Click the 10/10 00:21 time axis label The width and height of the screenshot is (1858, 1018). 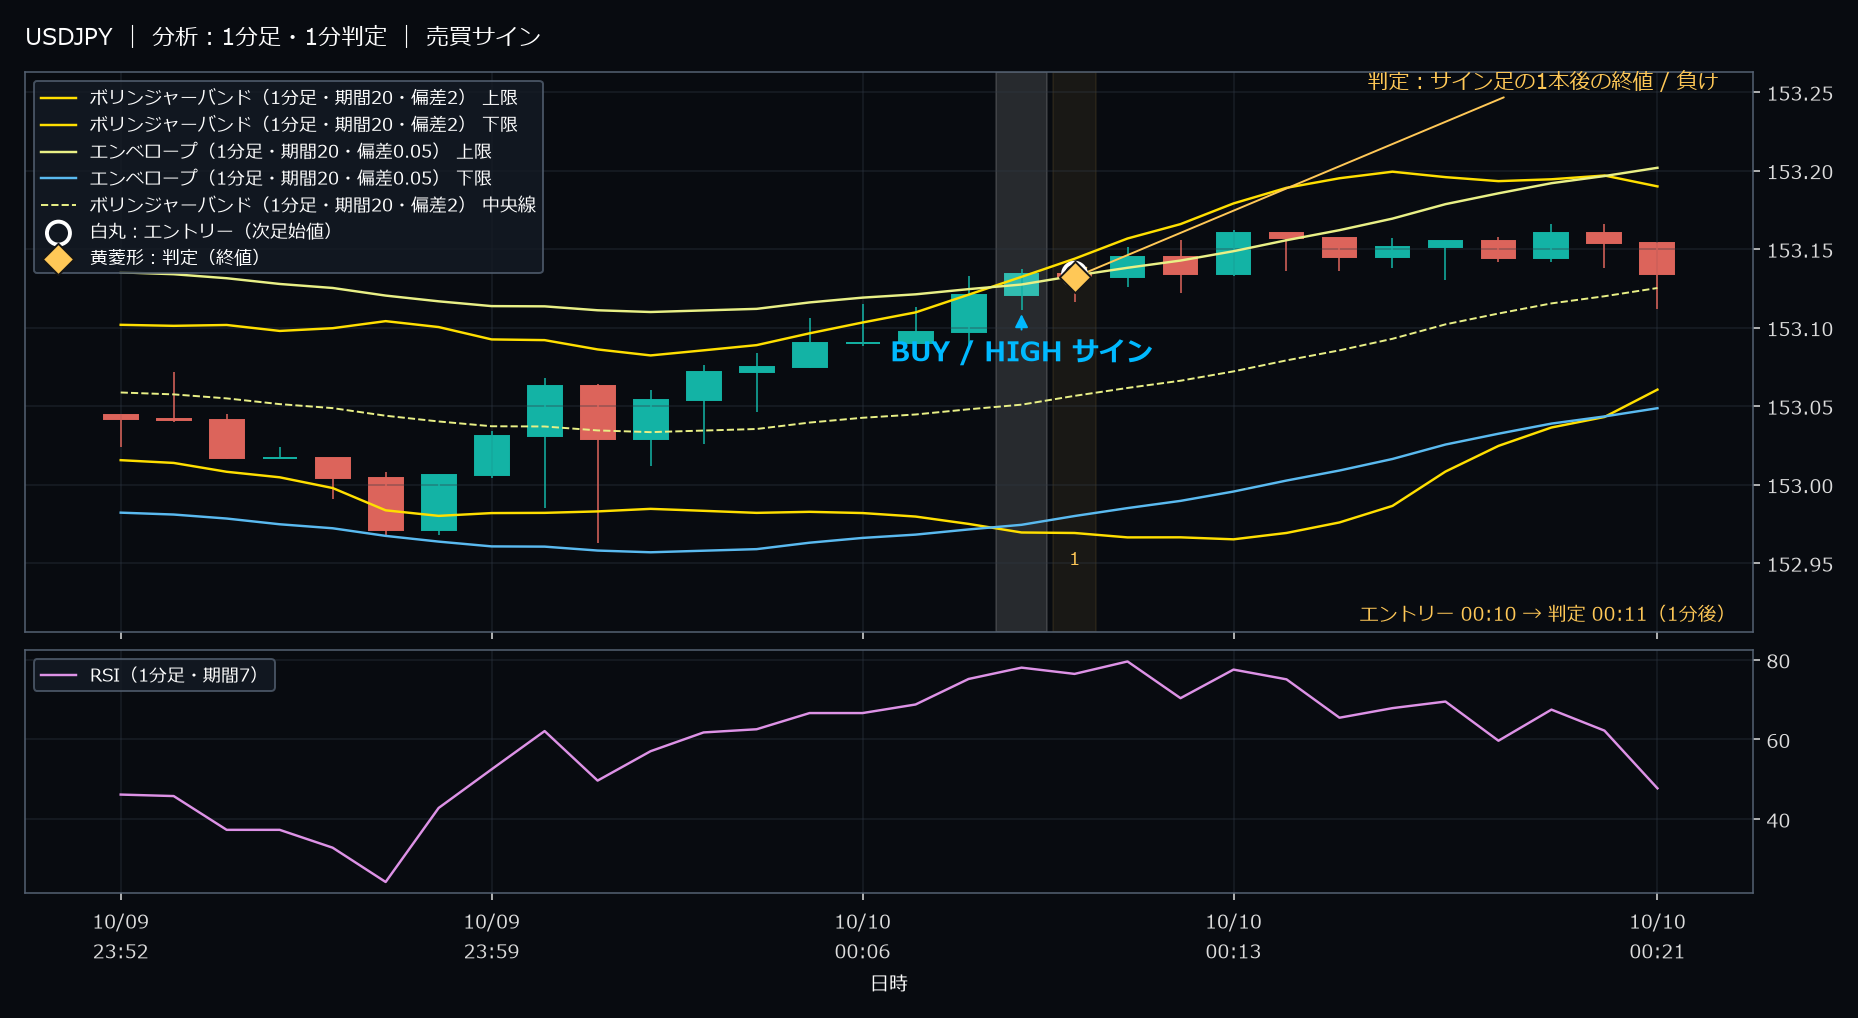pyautogui.click(x=1657, y=937)
